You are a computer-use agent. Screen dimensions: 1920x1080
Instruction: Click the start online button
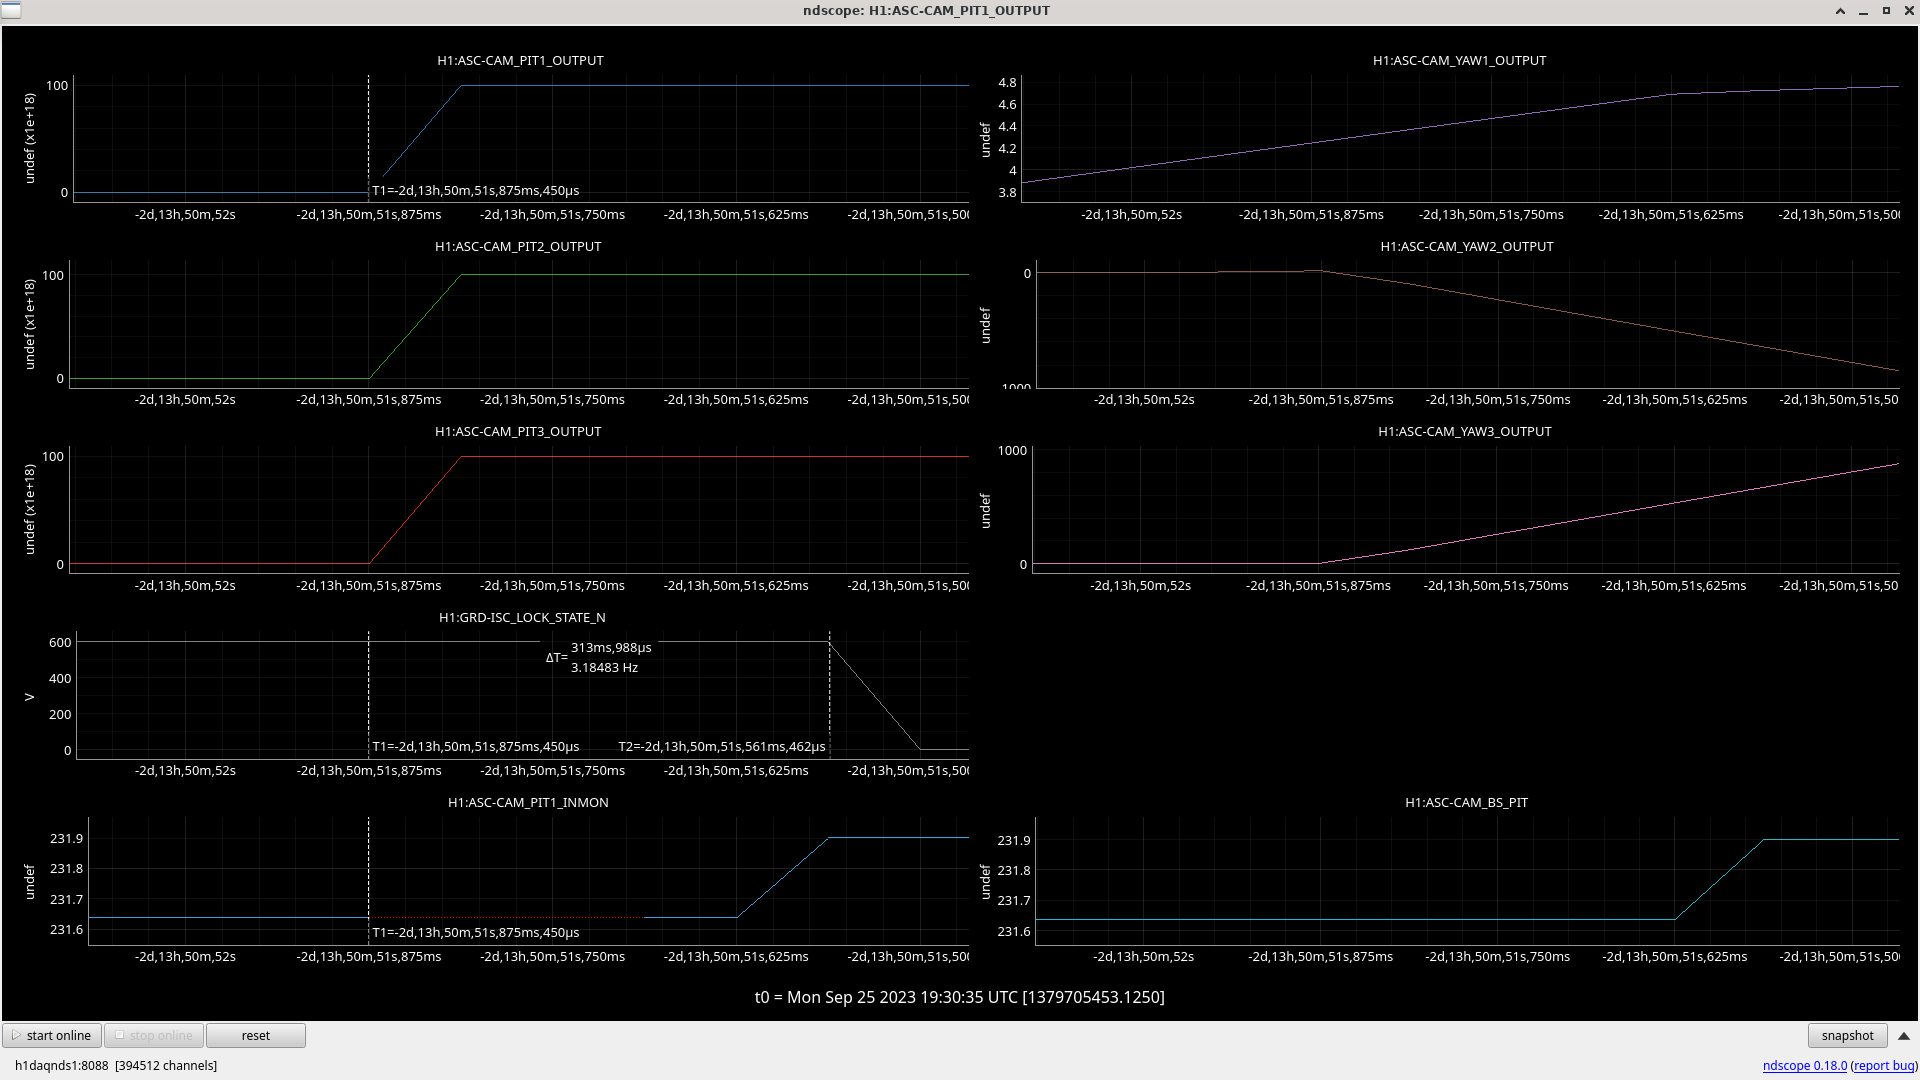click(52, 1035)
